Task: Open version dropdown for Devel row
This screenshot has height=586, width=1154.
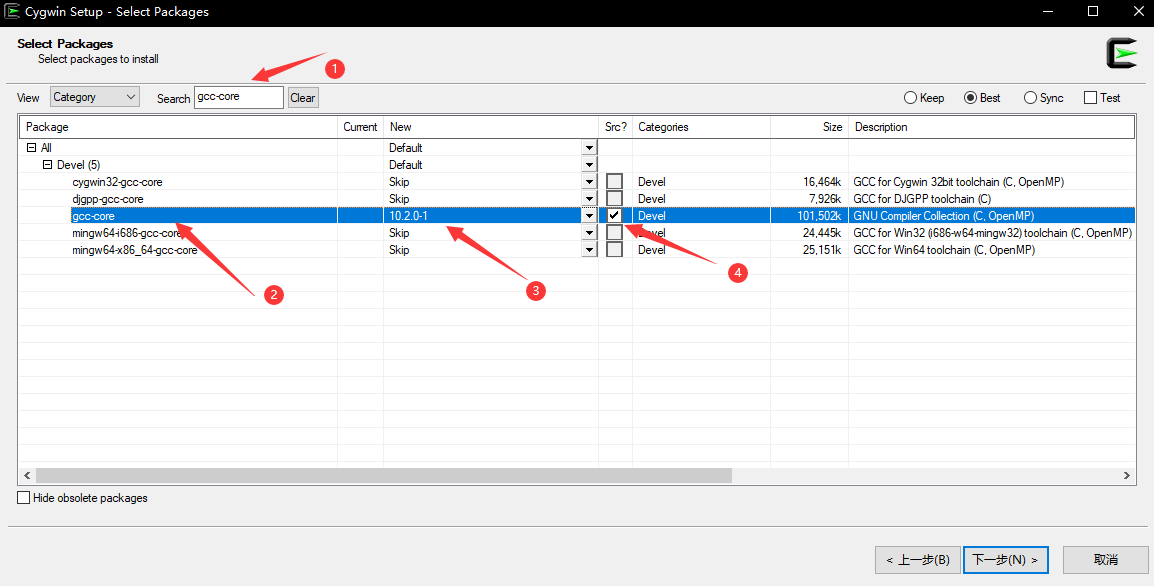Action: click(x=589, y=165)
